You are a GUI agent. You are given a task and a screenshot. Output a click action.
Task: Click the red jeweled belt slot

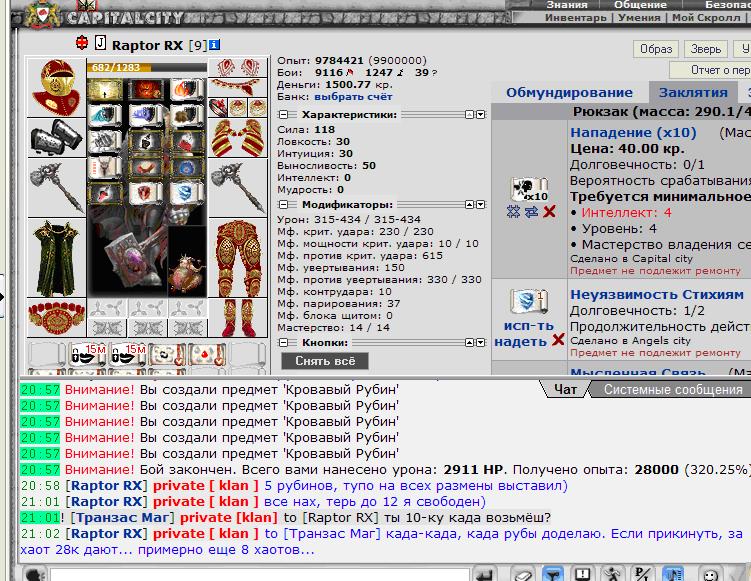57,318
